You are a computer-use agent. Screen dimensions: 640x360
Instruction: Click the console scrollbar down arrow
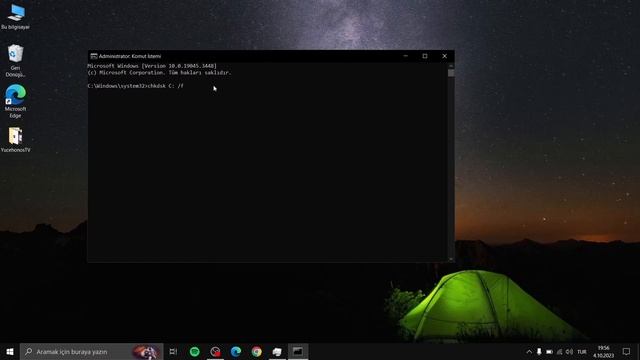click(x=451, y=259)
